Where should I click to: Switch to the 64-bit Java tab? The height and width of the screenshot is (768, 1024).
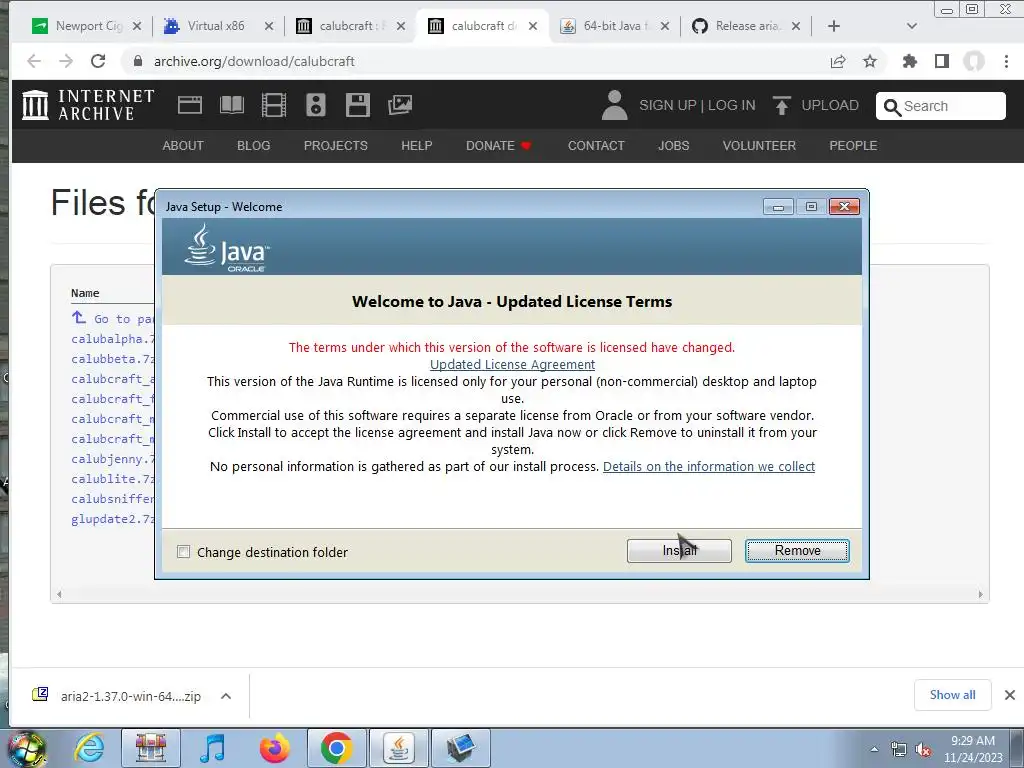point(615,26)
